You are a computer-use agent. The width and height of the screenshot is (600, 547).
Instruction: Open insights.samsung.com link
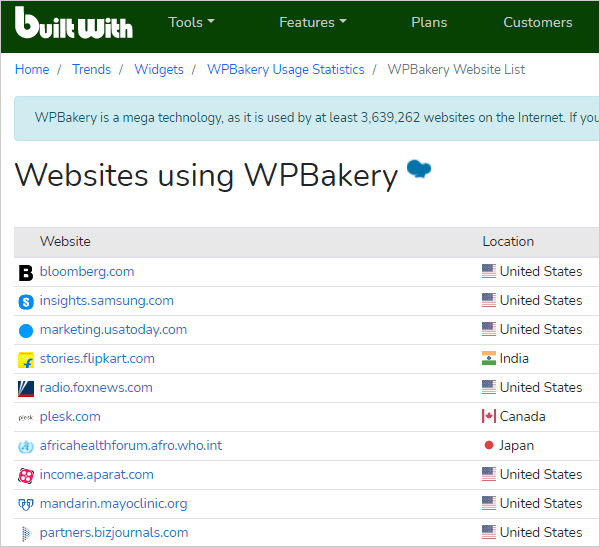click(106, 300)
